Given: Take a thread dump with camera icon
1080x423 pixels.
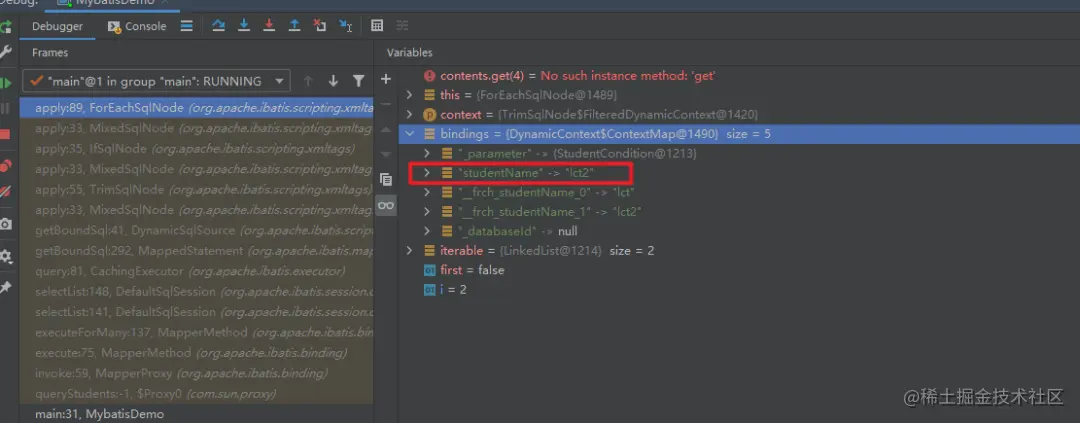Looking at the screenshot, I should point(6,224).
